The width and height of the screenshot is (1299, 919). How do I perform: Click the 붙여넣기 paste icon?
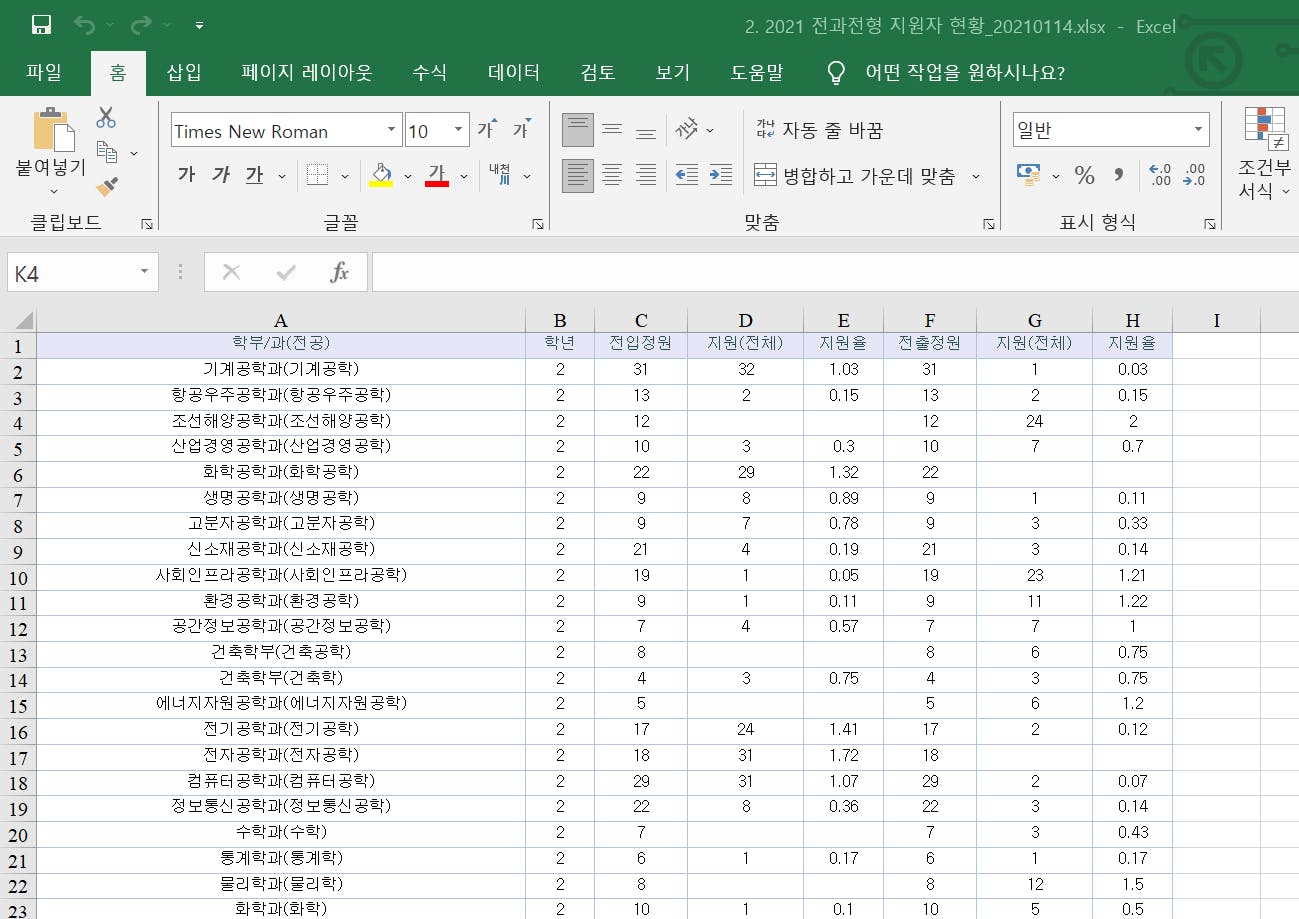tap(52, 130)
